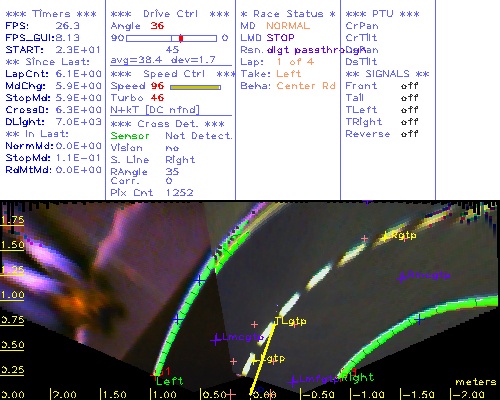
Task: Toggle the Tail signal off indicator
Action: coord(409,98)
